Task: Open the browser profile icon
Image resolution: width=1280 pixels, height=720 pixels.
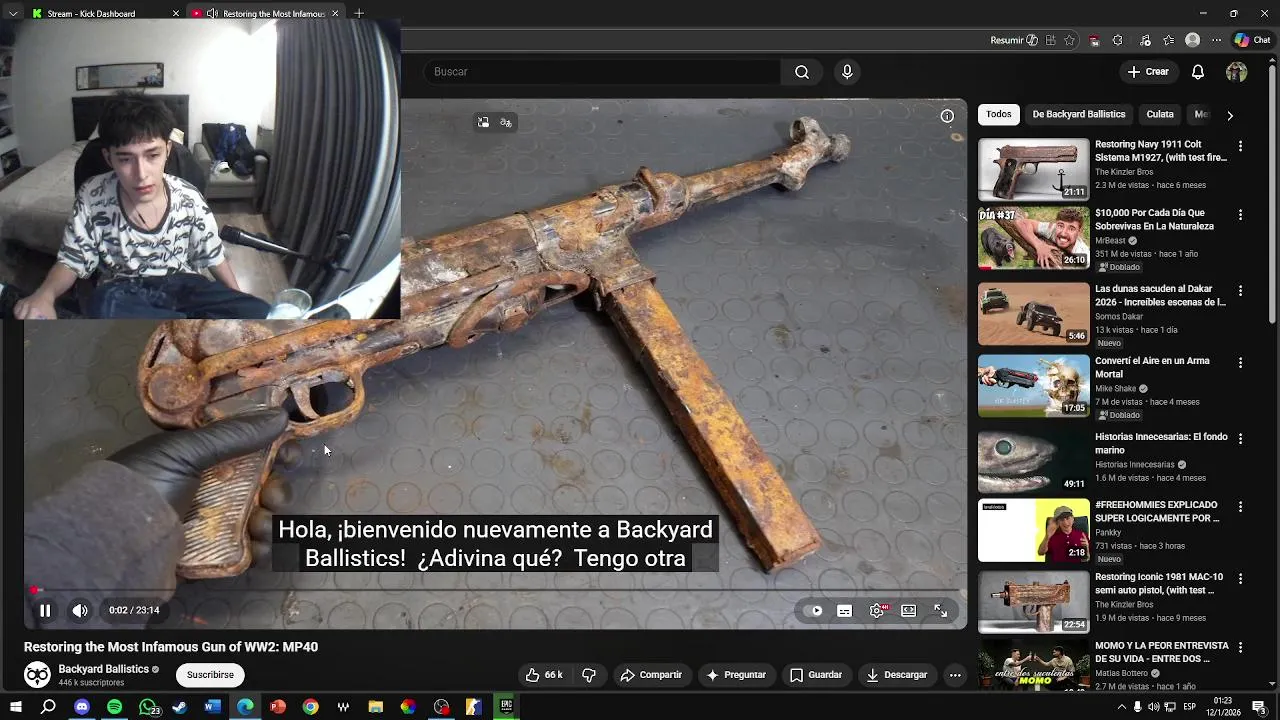Action: tap(1192, 41)
